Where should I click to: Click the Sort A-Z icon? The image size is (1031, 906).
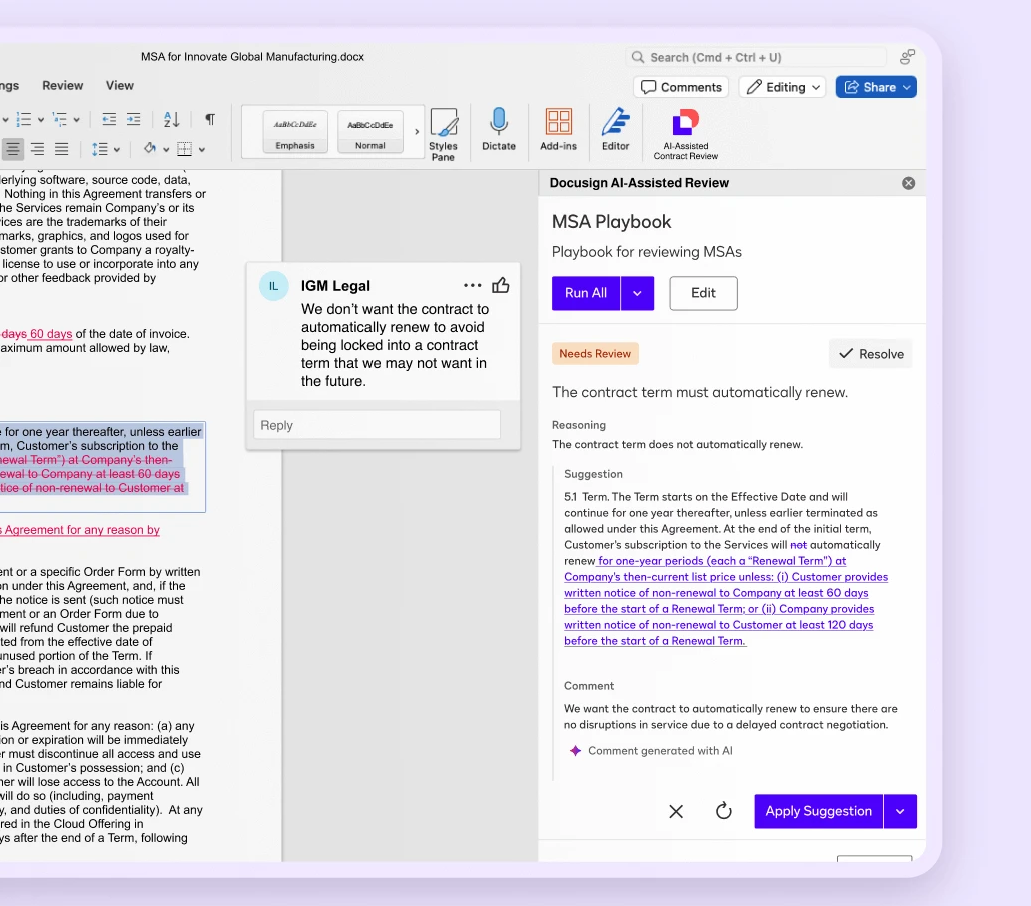[x=172, y=119]
